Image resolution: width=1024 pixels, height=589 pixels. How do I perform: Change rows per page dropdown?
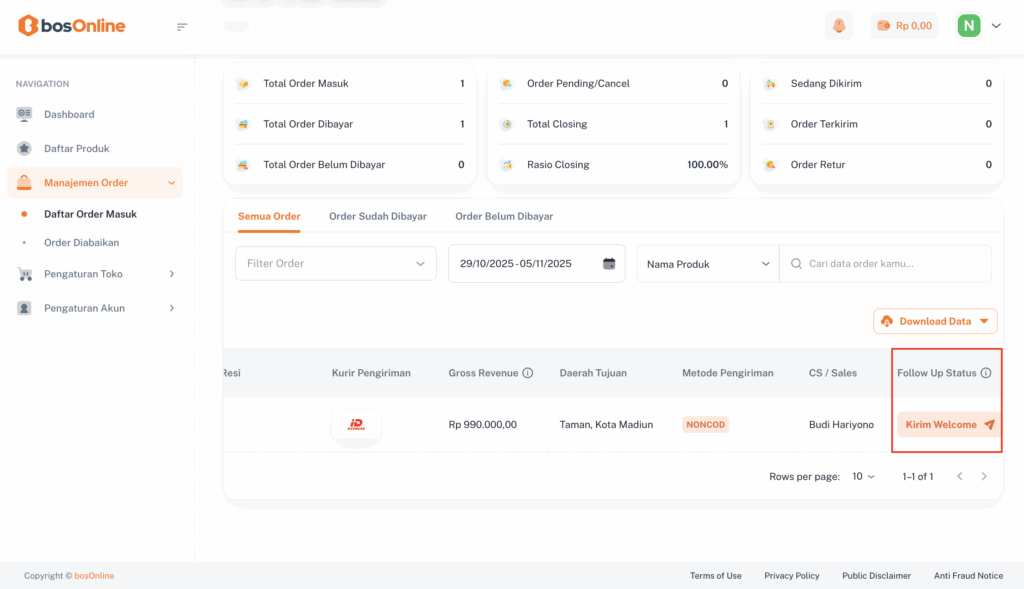pos(864,477)
